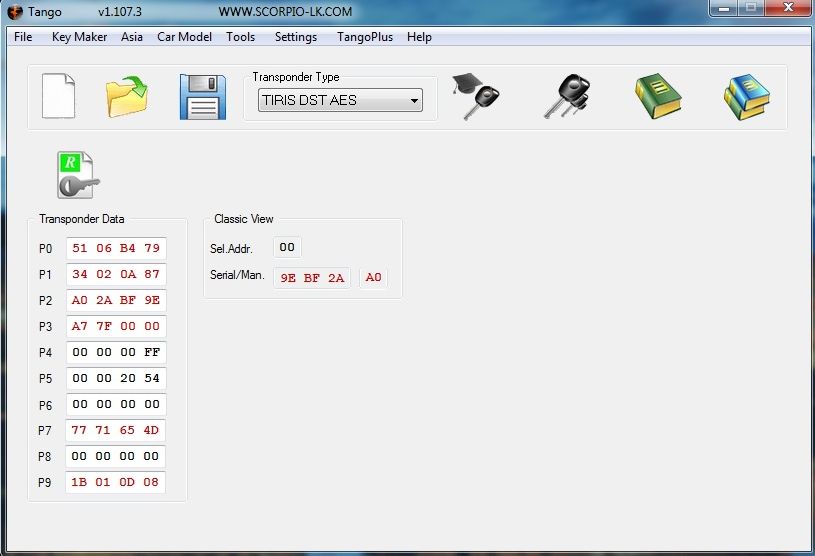Image resolution: width=815 pixels, height=556 pixels.
Task: Click the Serial/Man. label
Action: pos(237,275)
